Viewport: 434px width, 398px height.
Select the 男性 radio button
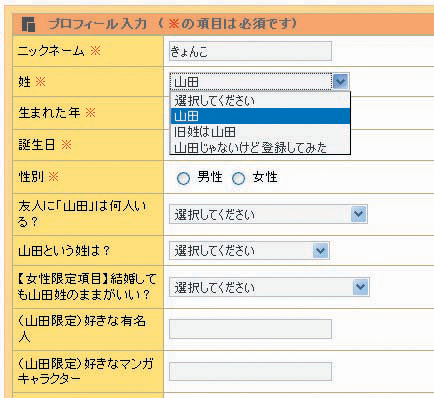coord(183,178)
